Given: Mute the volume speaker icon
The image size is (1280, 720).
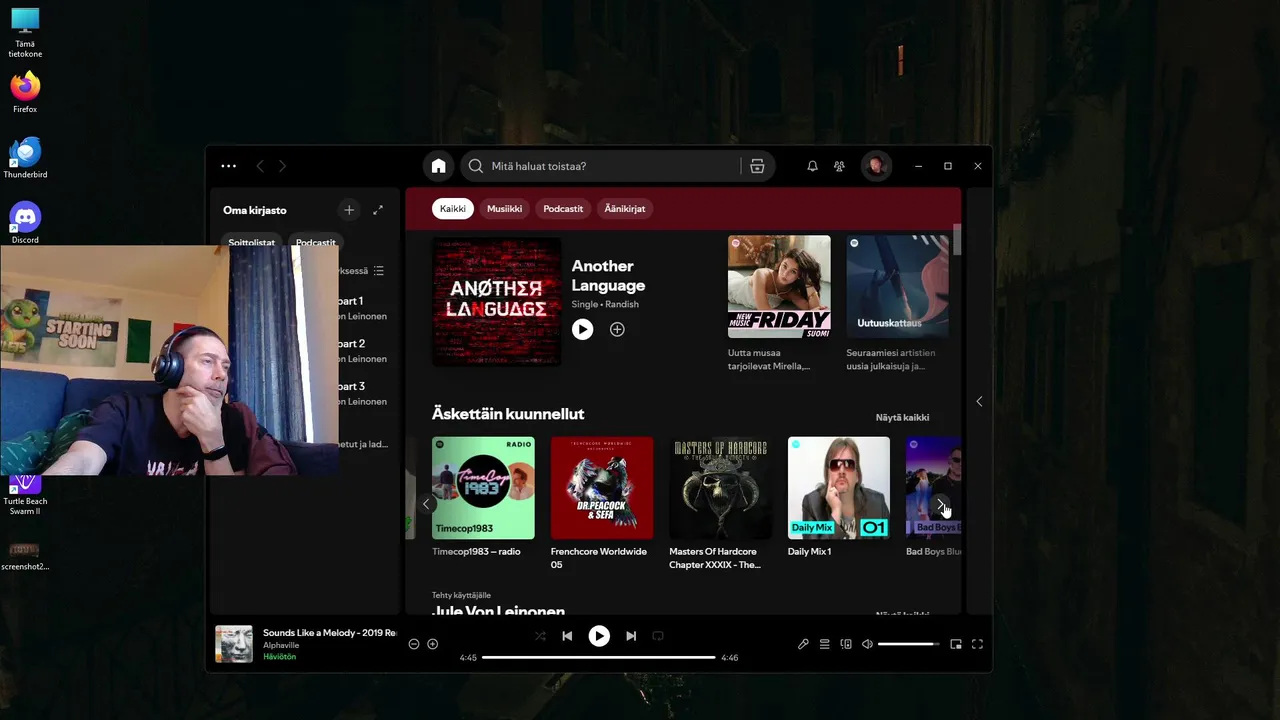Looking at the screenshot, I should pyautogui.click(x=867, y=644).
